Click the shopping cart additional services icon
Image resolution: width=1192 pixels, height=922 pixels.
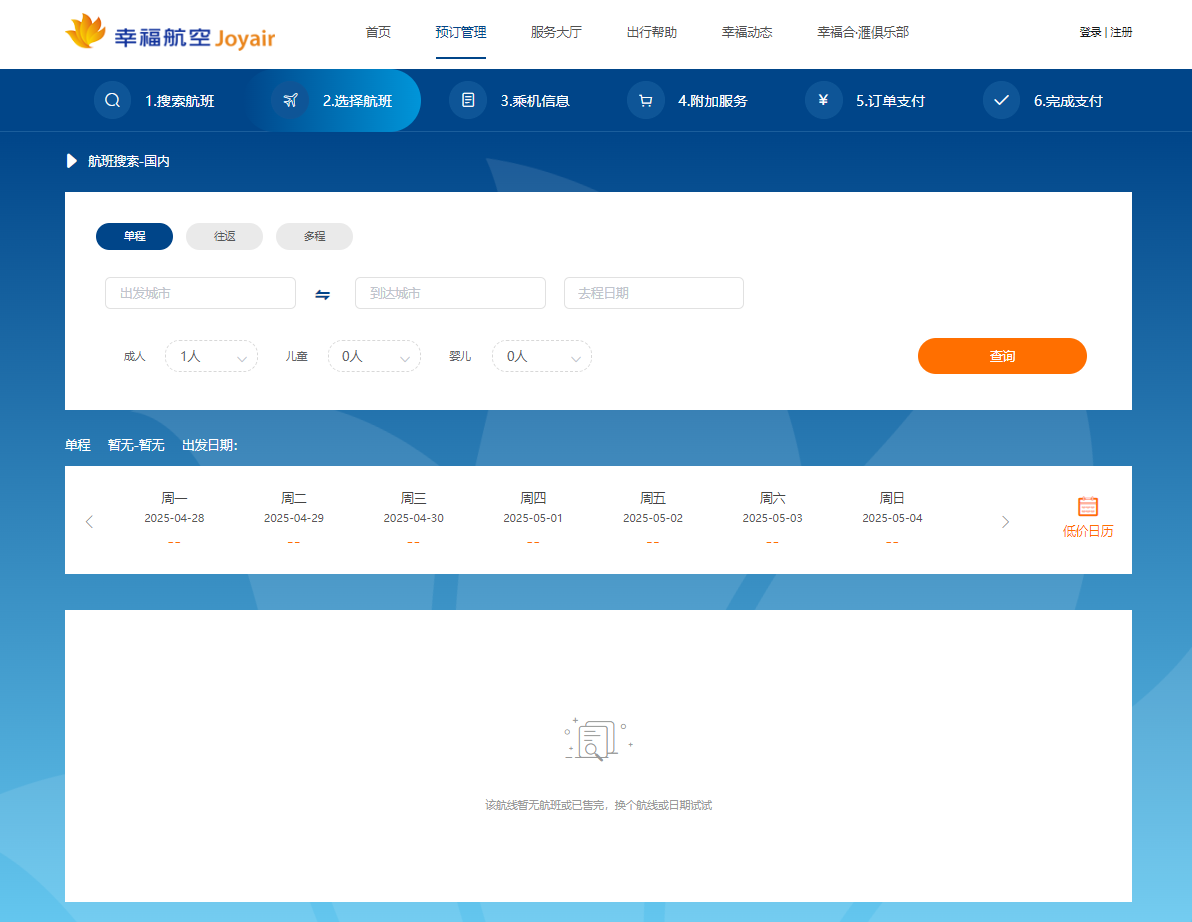pyautogui.click(x=645, y=100)
